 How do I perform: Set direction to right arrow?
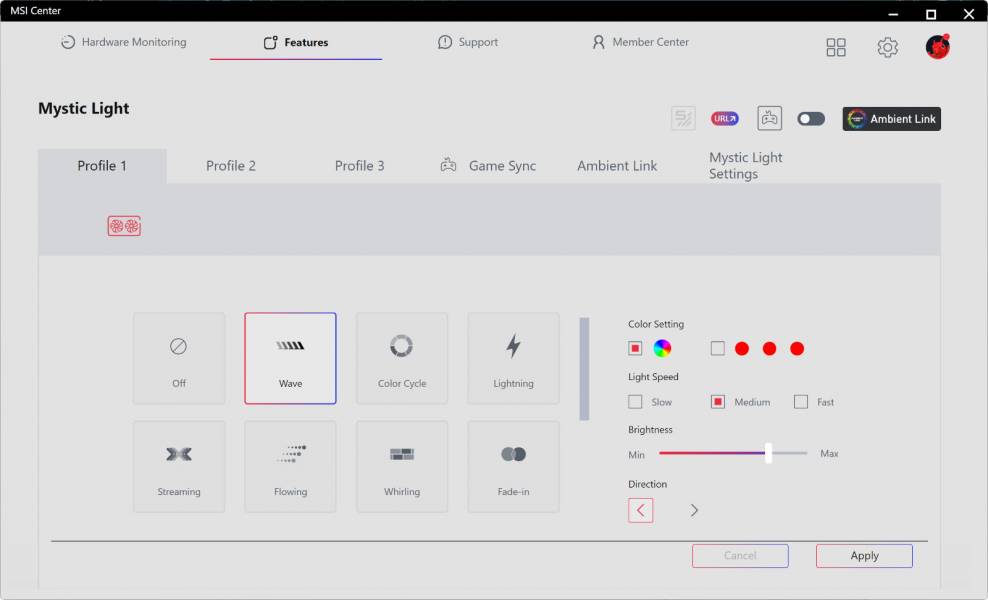(x=694, y=510)
